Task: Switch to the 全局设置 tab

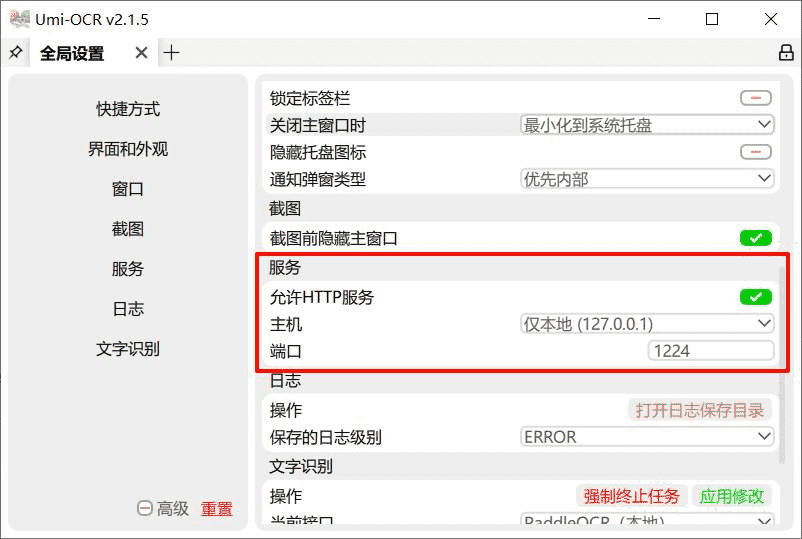Action: point(72,53)
